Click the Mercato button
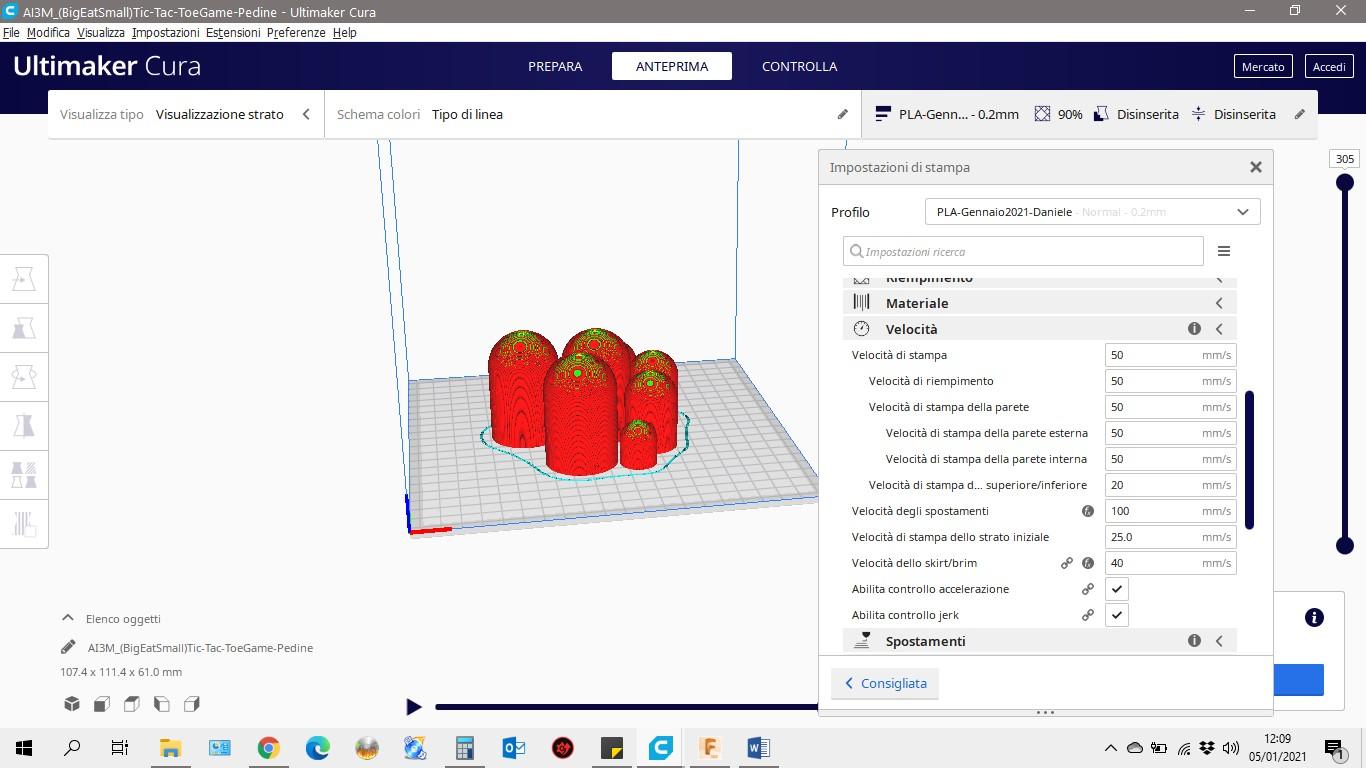The image size is (1366, 768). point(1262,66)
